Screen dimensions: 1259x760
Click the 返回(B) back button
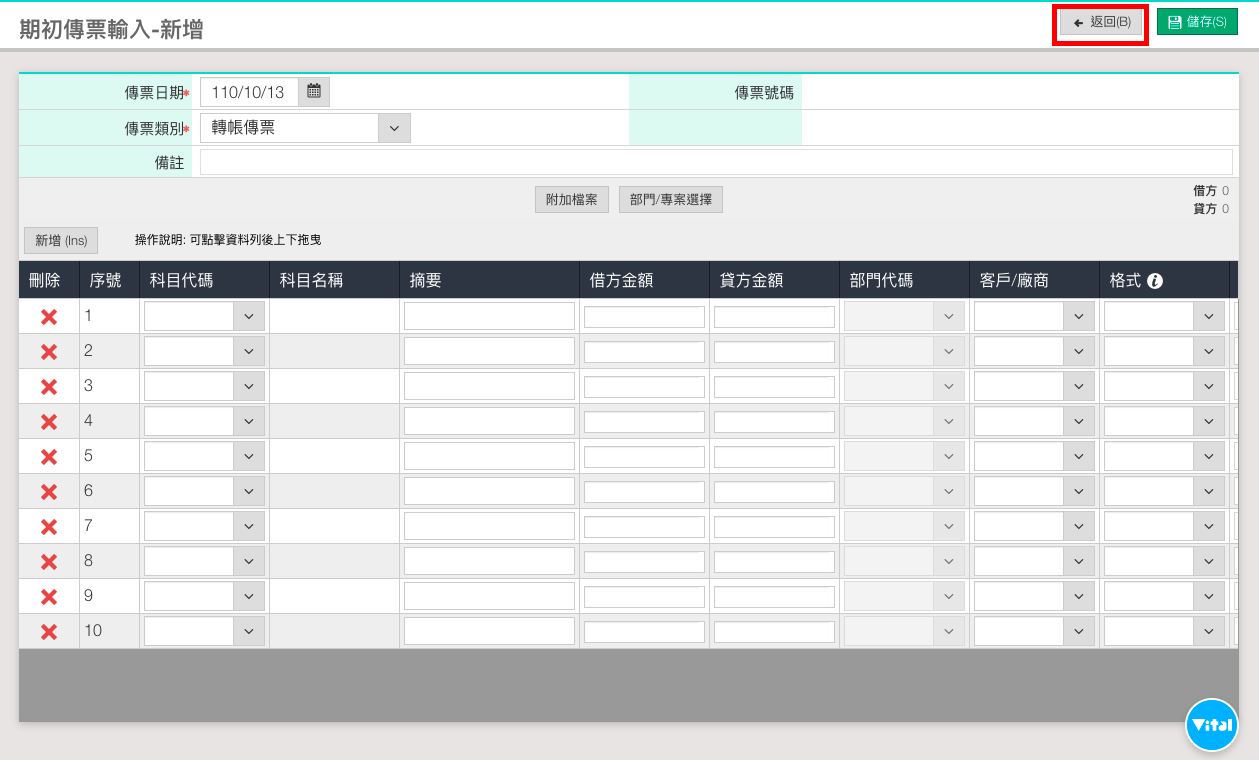1100,22
